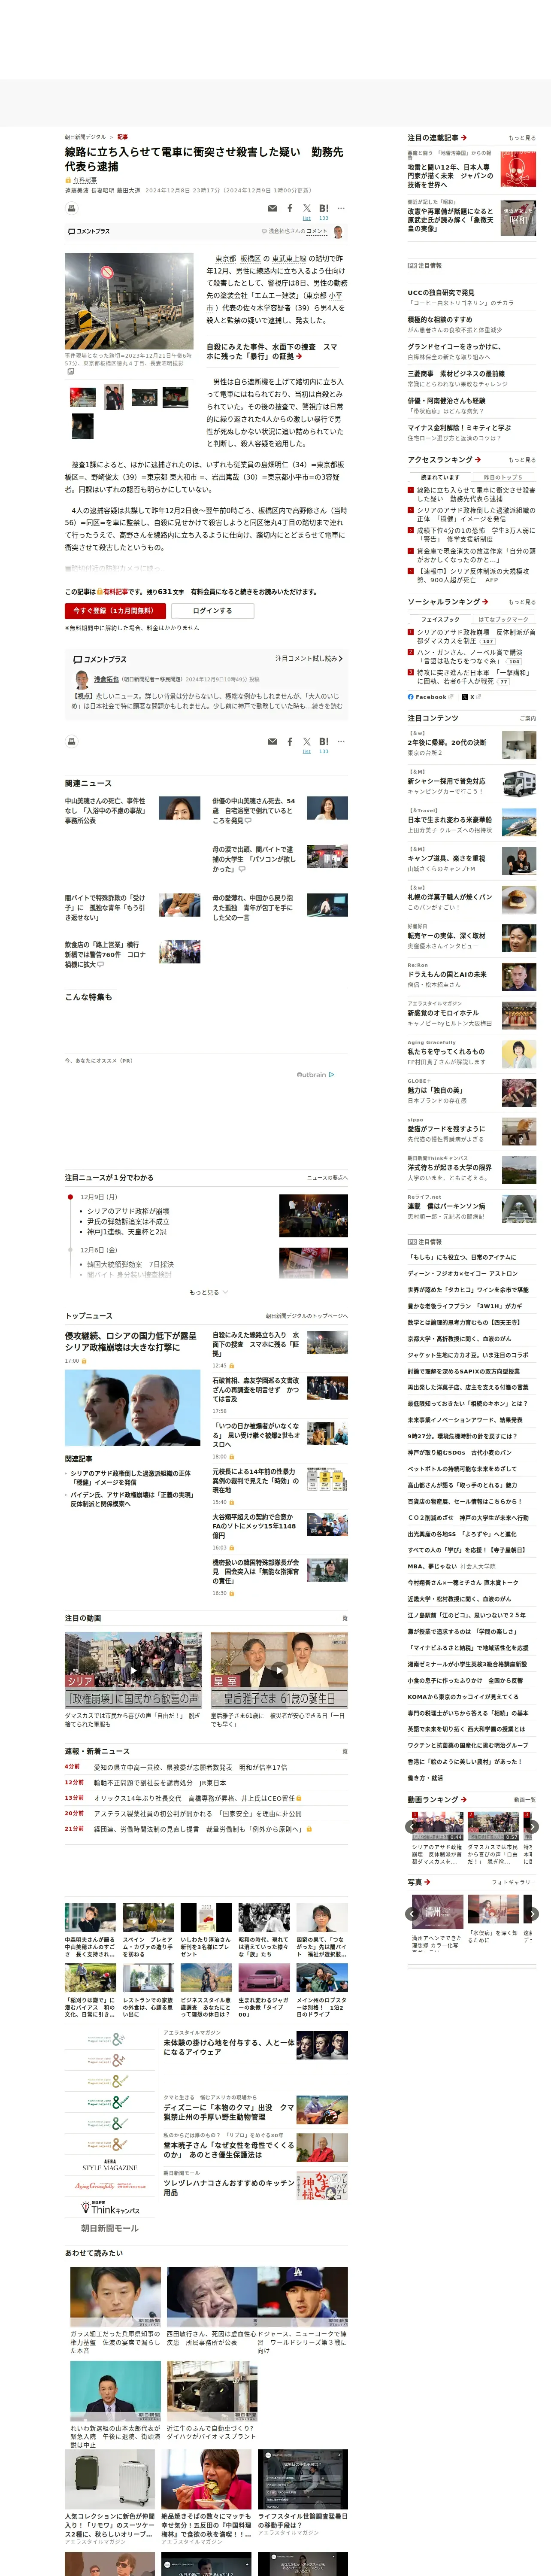The width and height of the screenshot is (551, 2576).
Task: Select the はてなブックマーク social ranking tab
Action: tap(503, 619)
